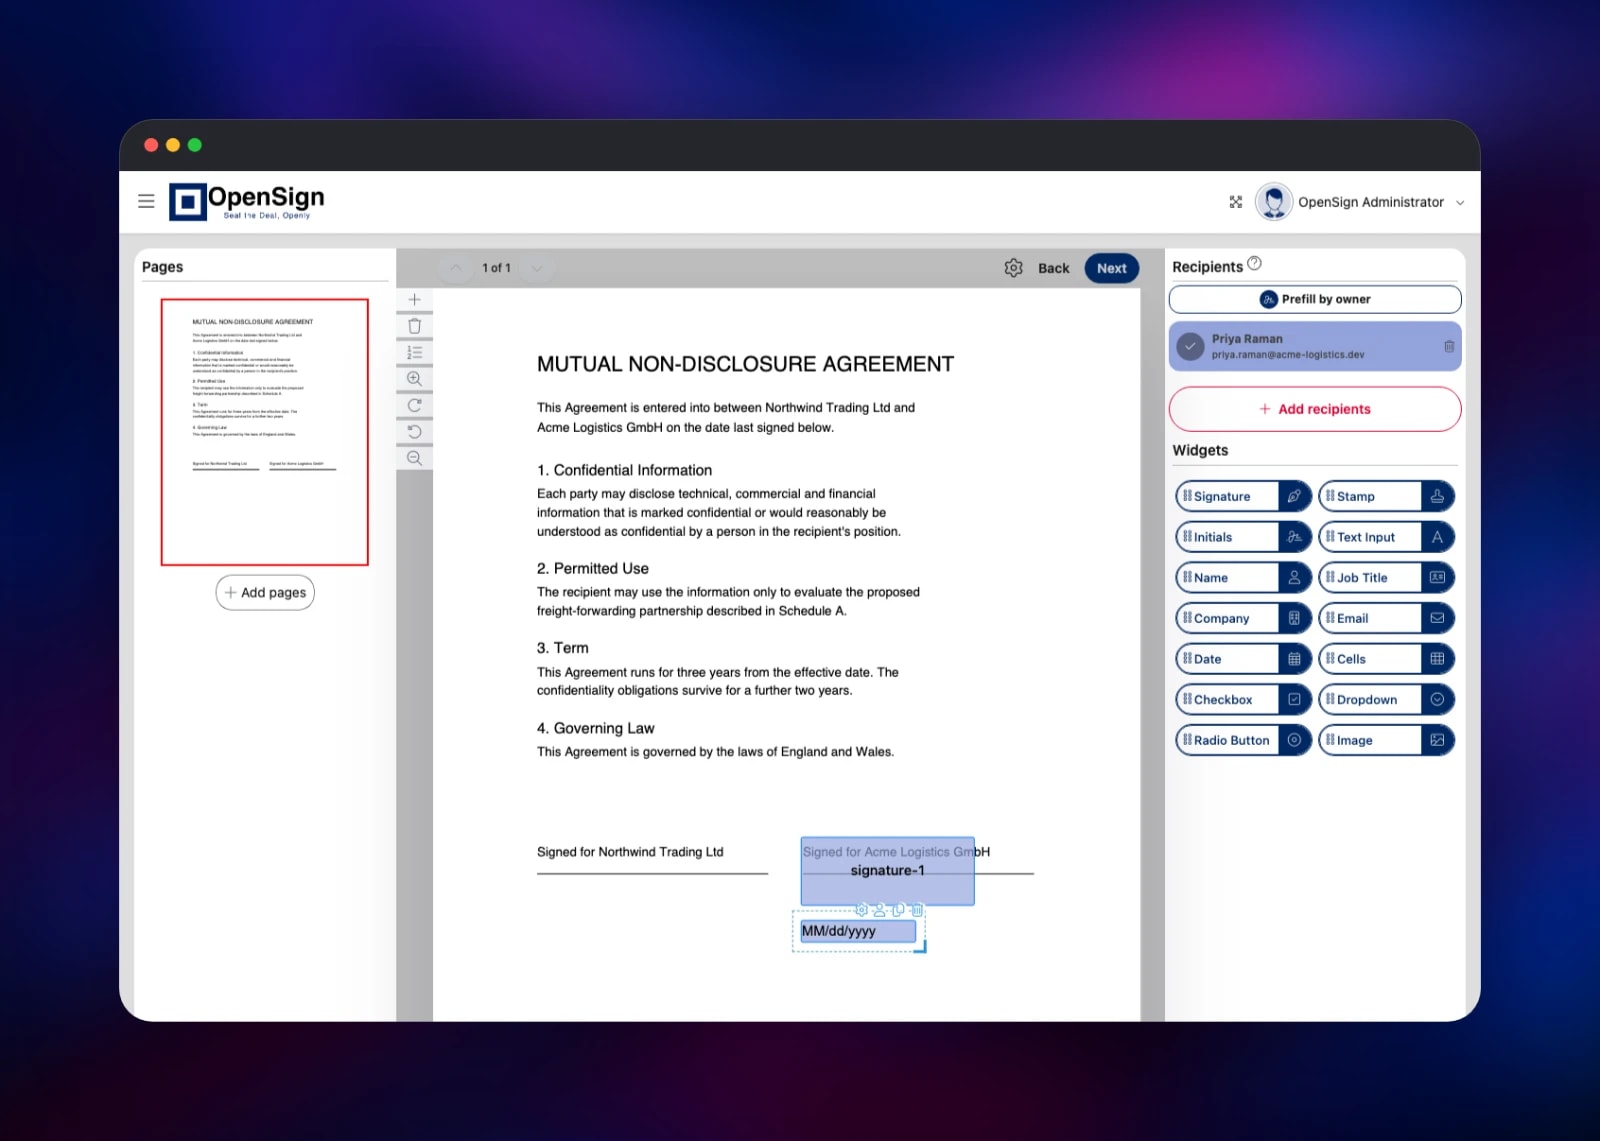The image size is (1600, 1141).
Task: Choose the Text Input widget
Action: click(x=1386, y=537)
